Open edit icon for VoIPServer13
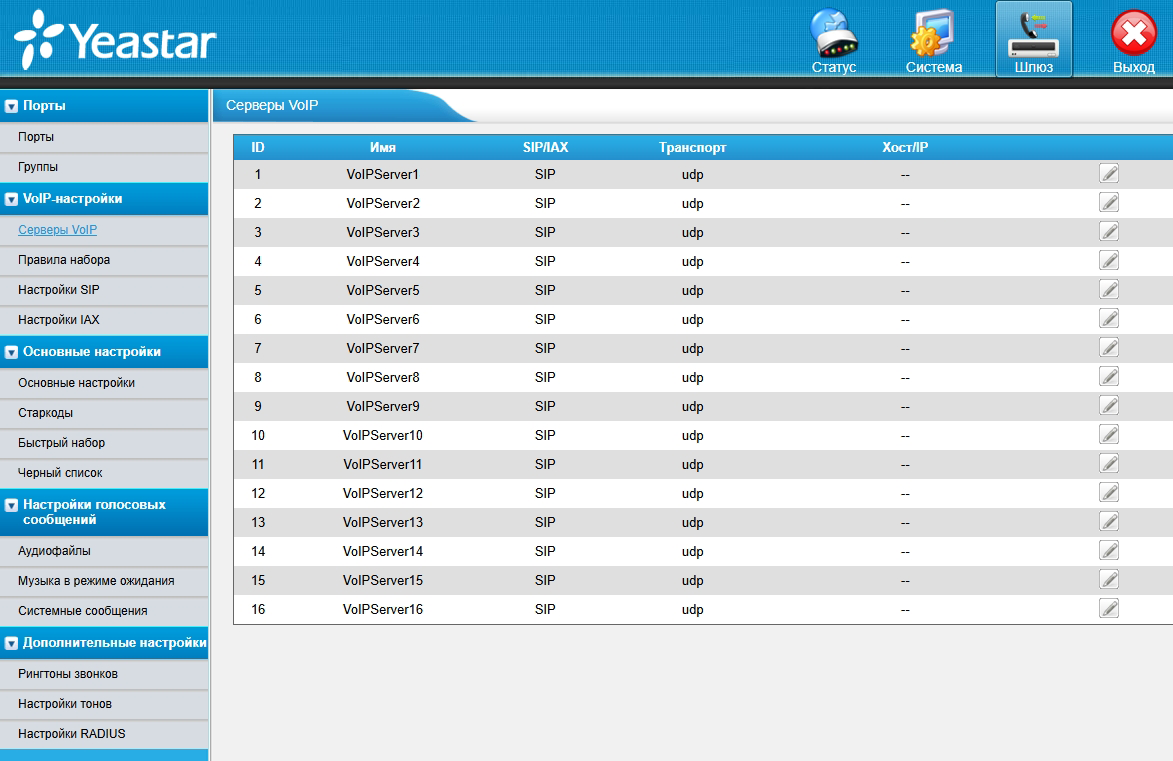Screen dimensions: 1173x761 1108,522
